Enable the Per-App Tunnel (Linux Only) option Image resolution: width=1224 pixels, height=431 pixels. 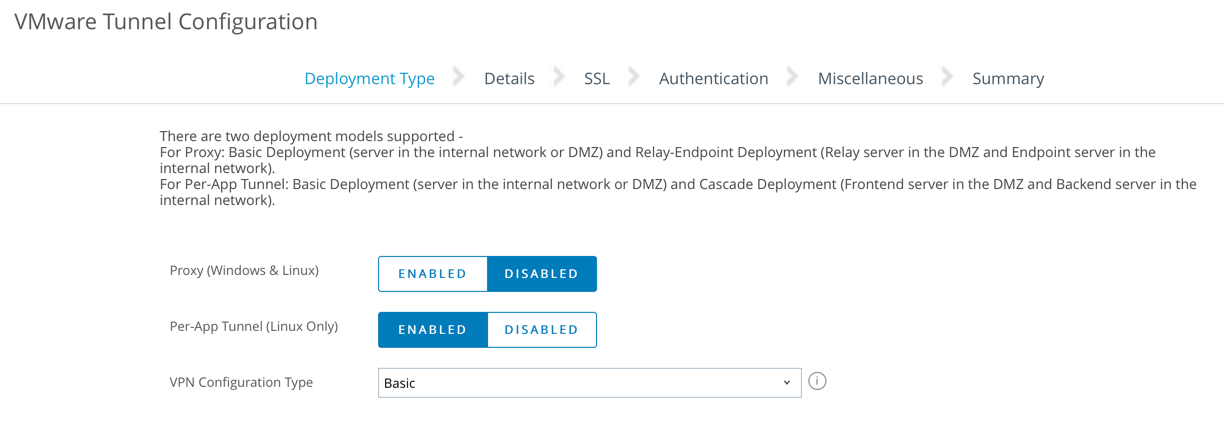[x=433, y=330]
